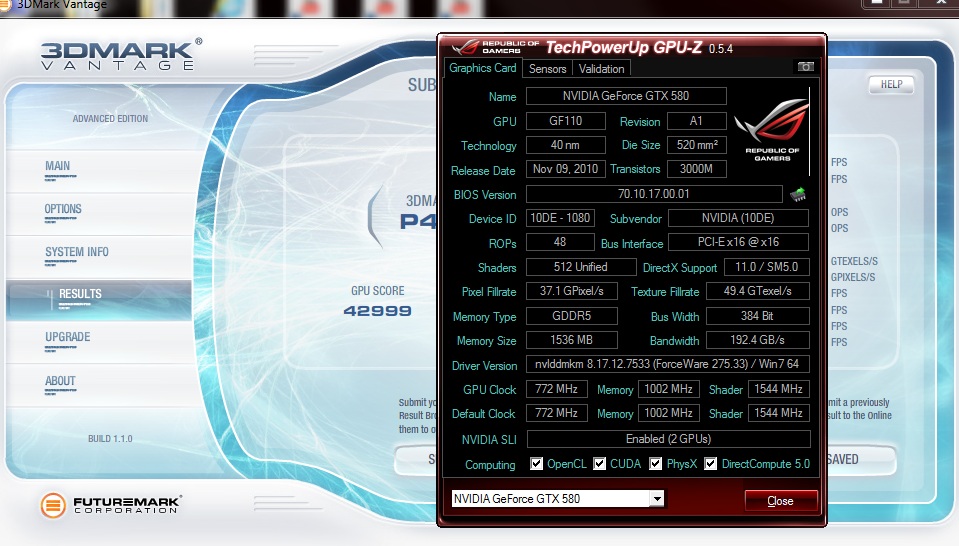959x546 pixels.
Task: Click the GPU field value GF110
Action: (566, 120)
